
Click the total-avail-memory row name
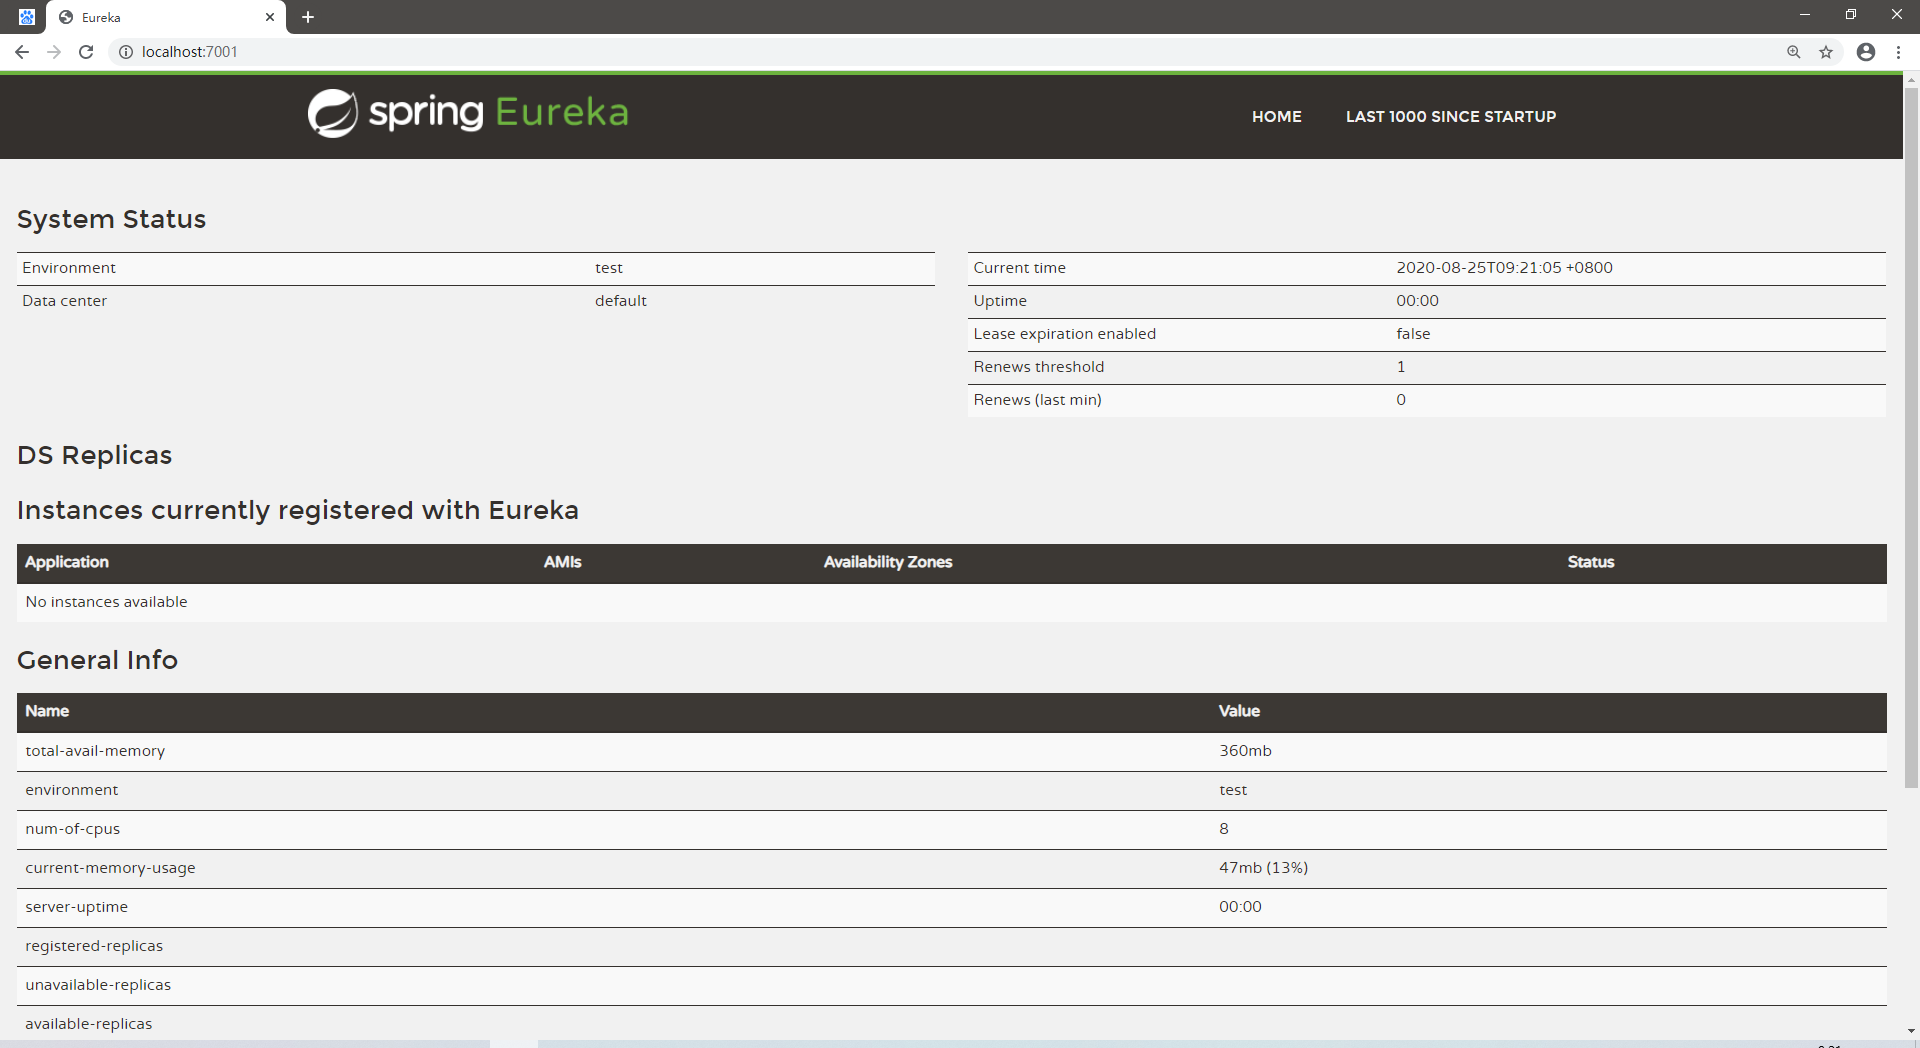[95, 751]
